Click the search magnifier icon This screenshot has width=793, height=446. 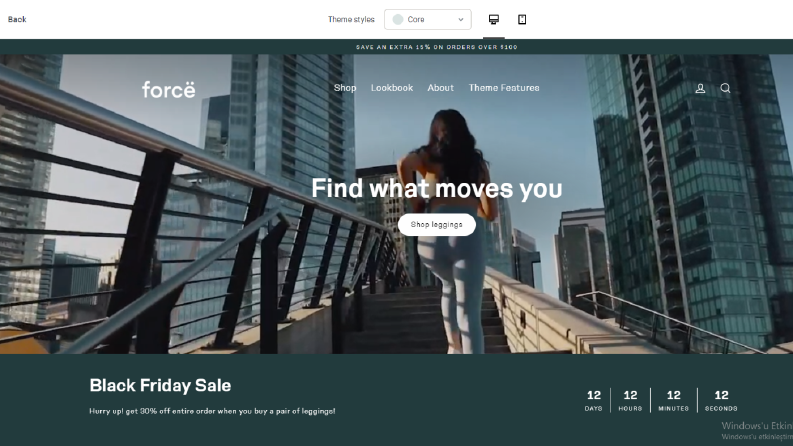click(x=725, y=88)
